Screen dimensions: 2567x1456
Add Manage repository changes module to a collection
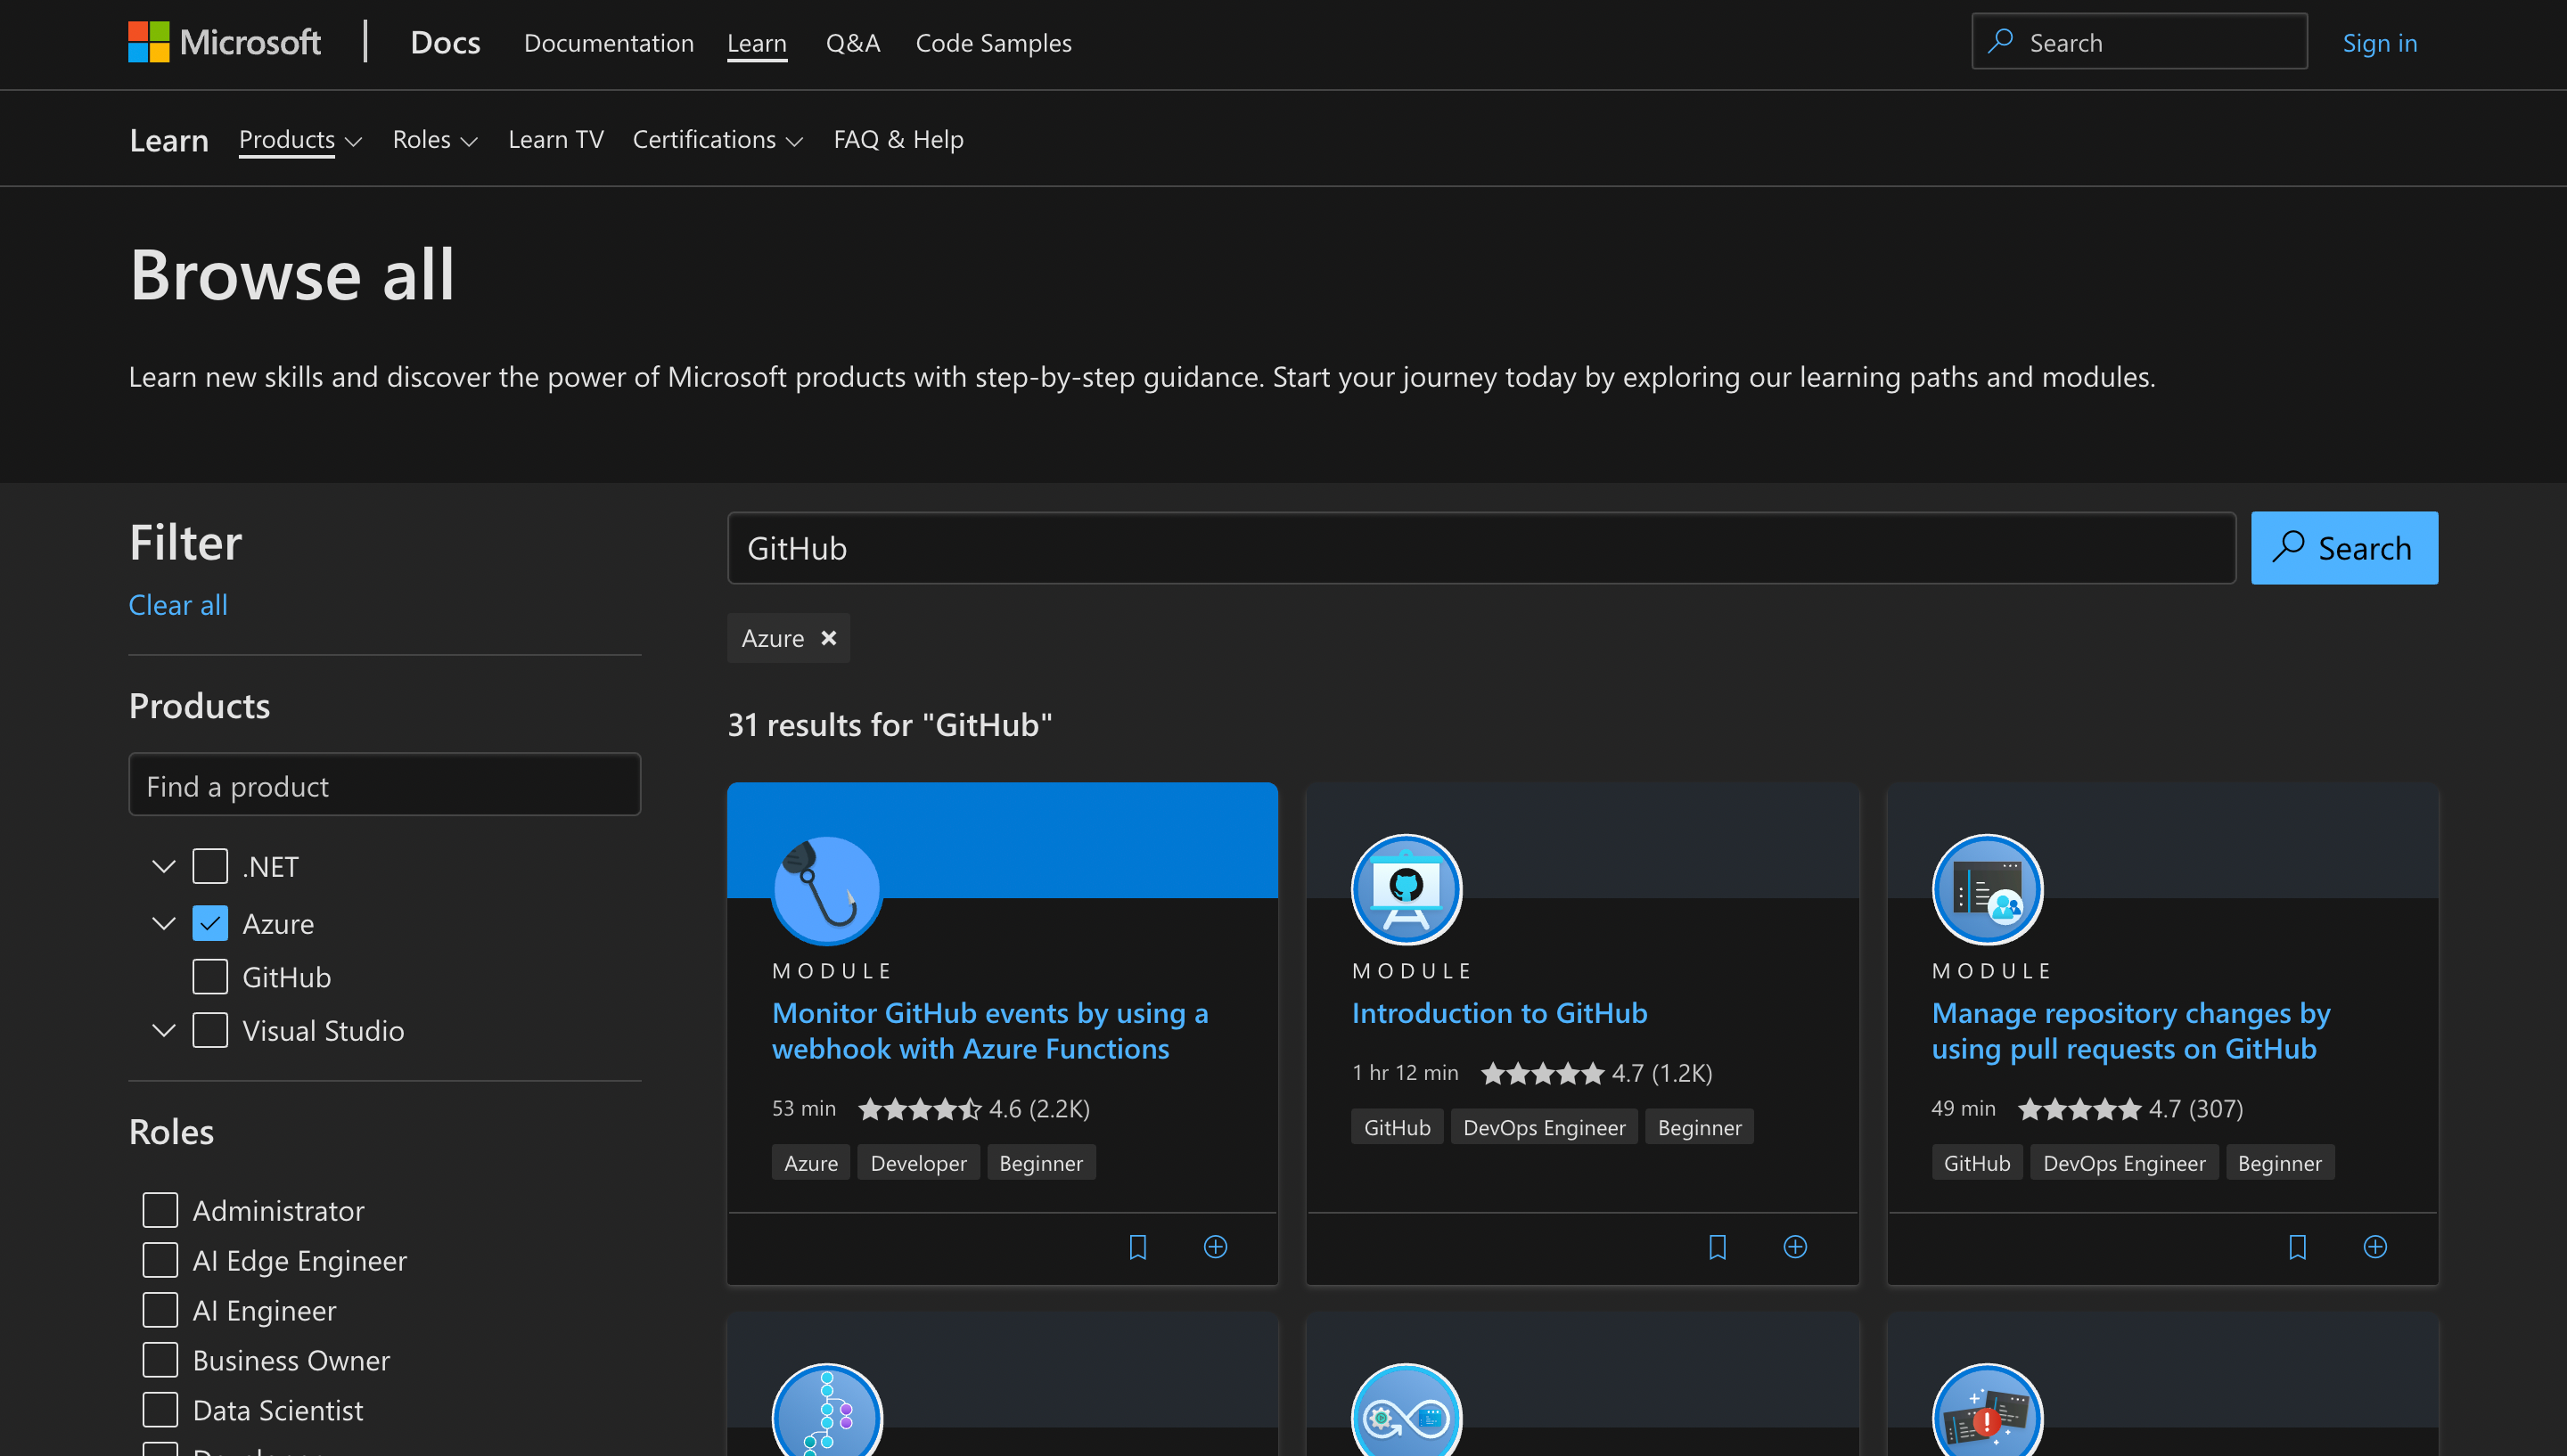(x=2375, y=1247)
